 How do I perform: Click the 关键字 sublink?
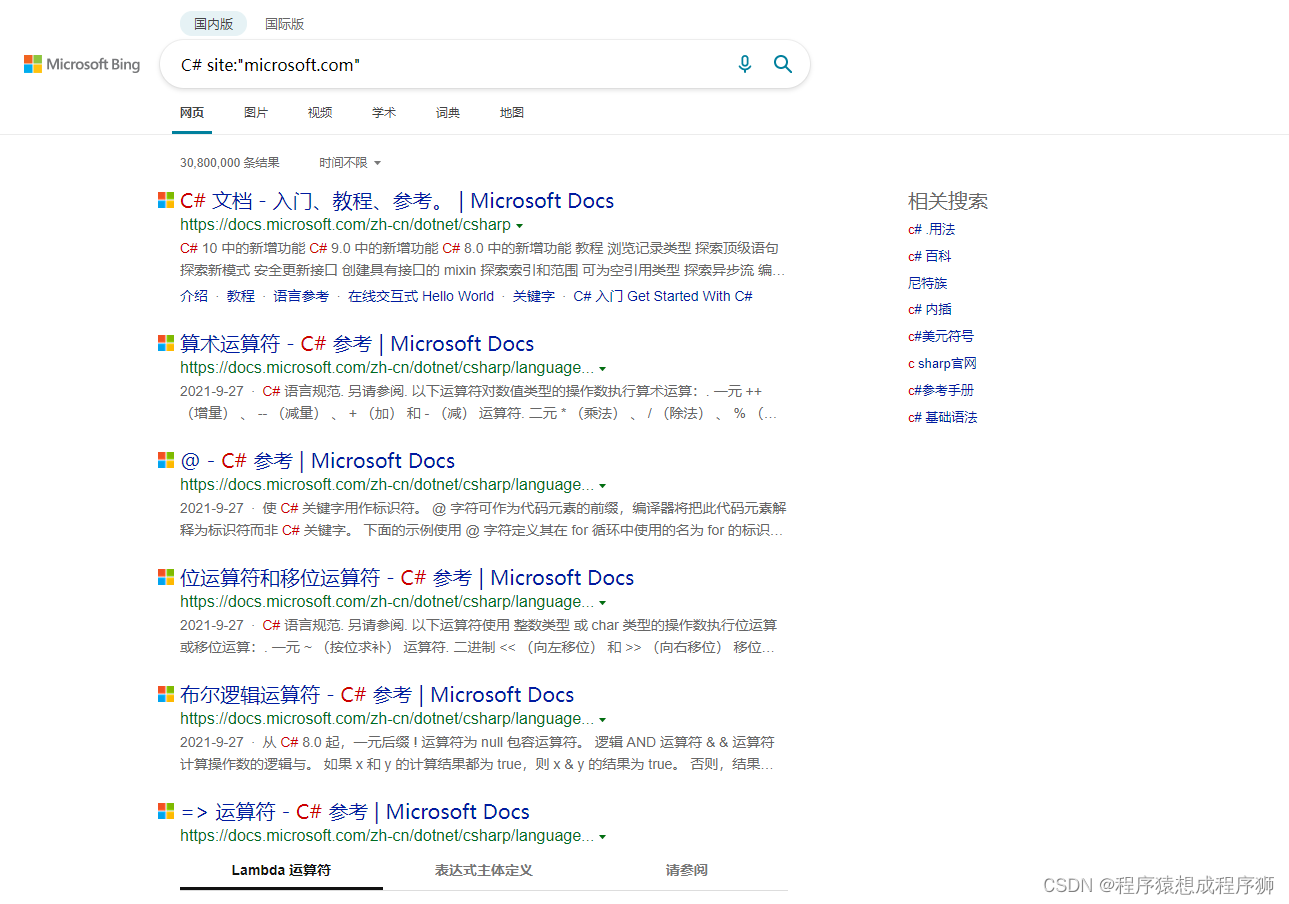pyautogui.click(x=534, y=296)
